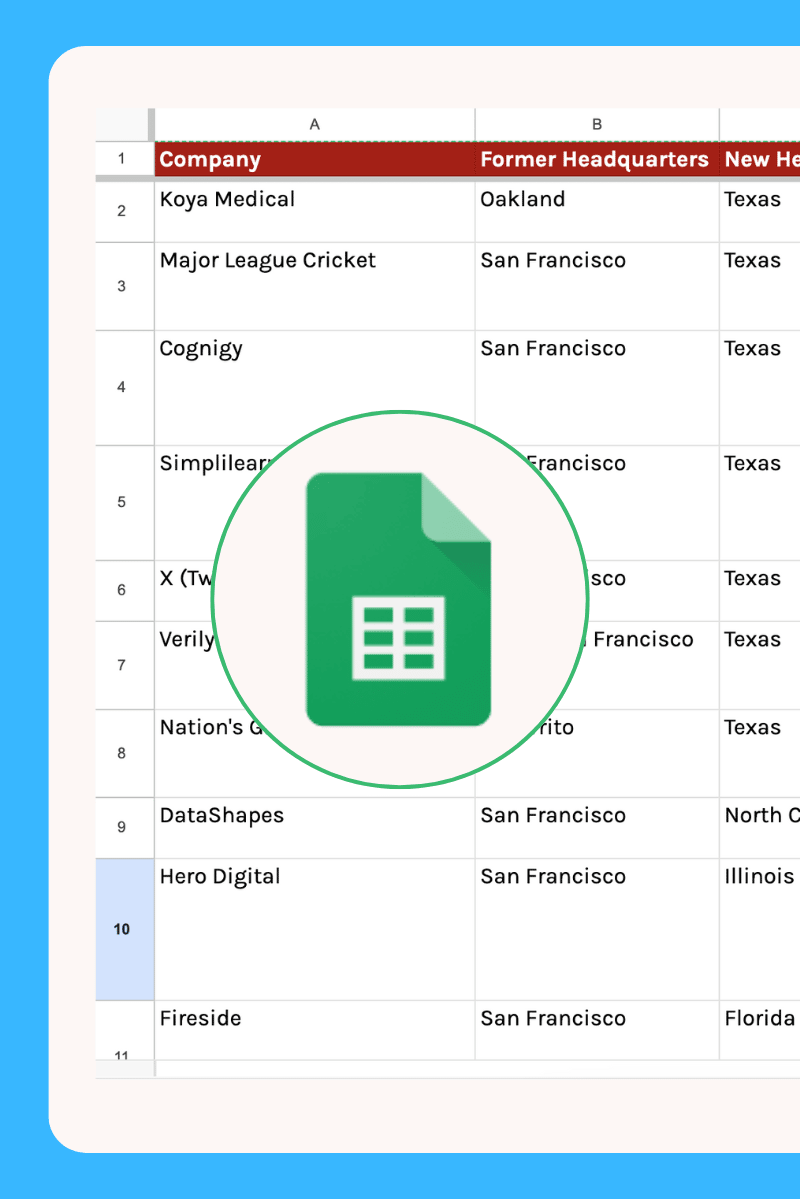Select the "Cognigy" cell

314,388
